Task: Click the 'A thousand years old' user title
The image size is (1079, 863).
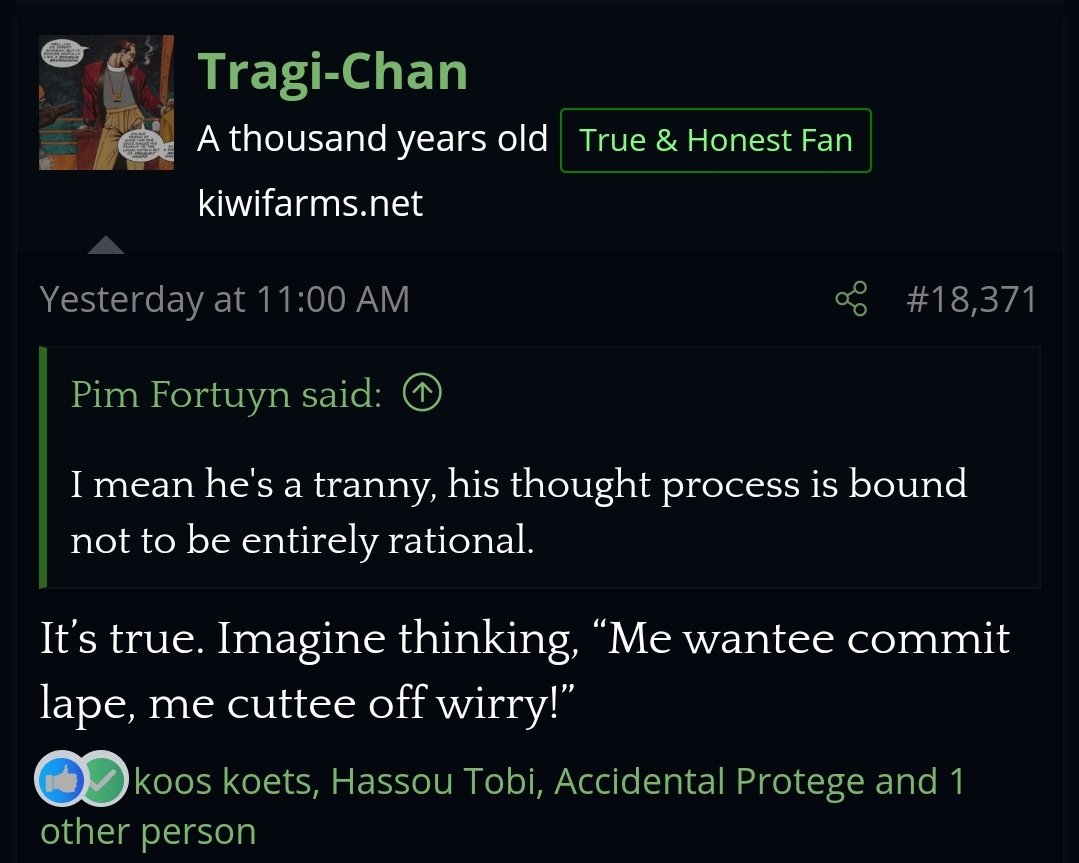Action: [x=372, y=139]
